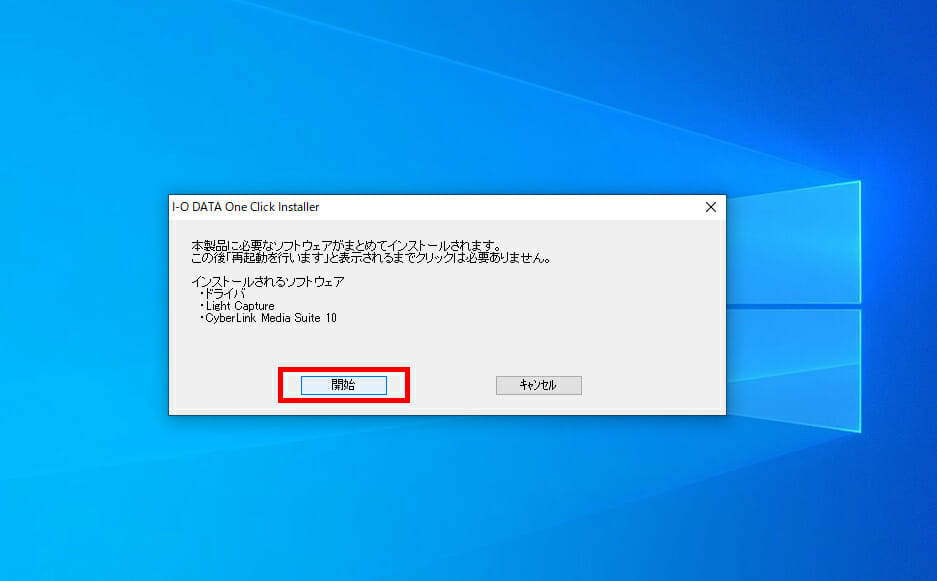This screenshot has width=937, height=581.
Task: Click the キャンセル button
Action: point(538,385)
